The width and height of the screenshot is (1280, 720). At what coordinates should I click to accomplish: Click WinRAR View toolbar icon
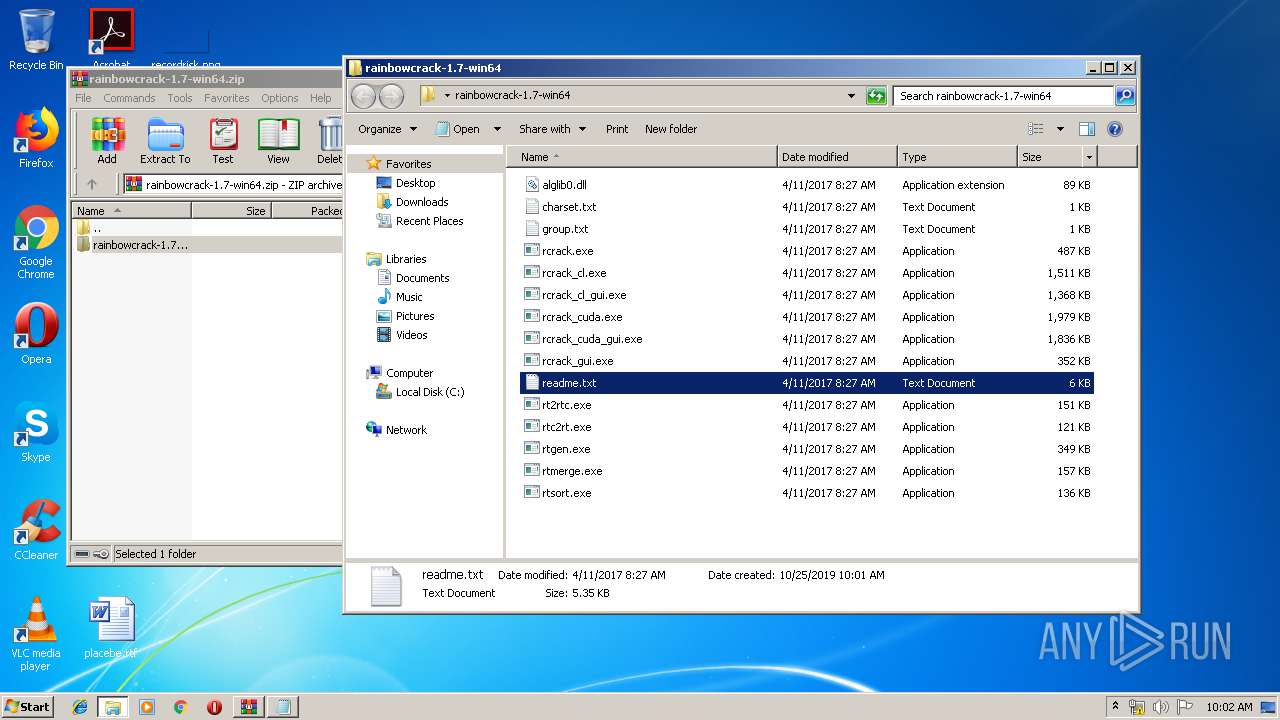tap(278, 141)
